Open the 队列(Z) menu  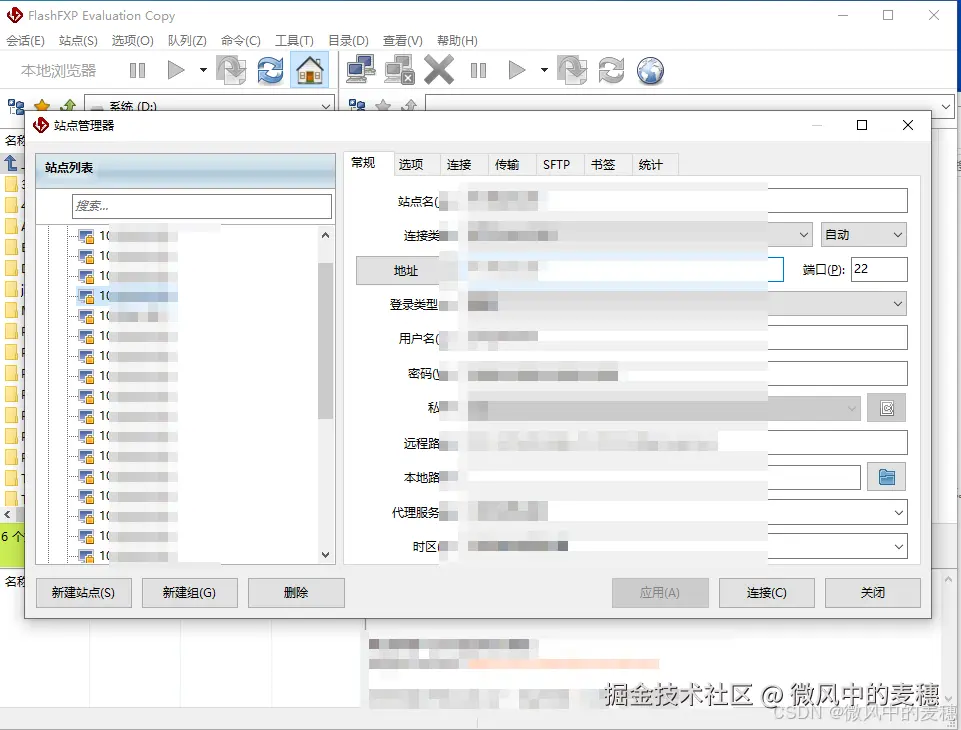click(x=187, y=40)
